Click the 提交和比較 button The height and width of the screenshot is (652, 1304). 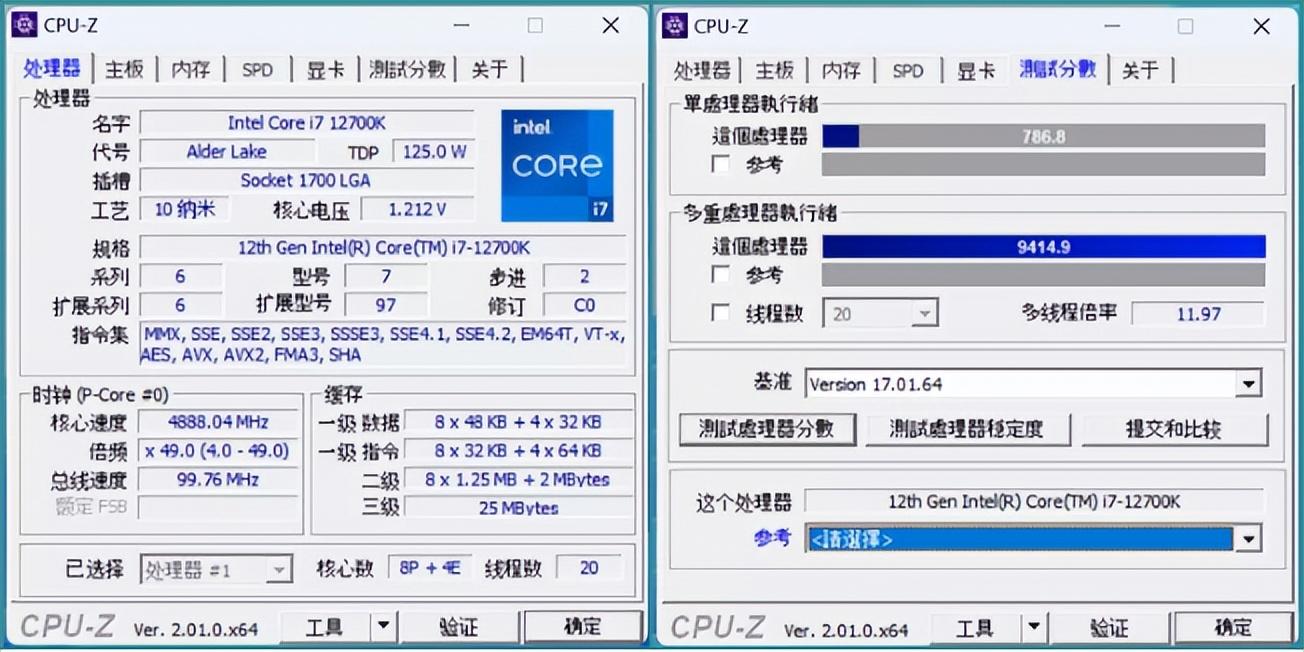(x=1175, y=428)
